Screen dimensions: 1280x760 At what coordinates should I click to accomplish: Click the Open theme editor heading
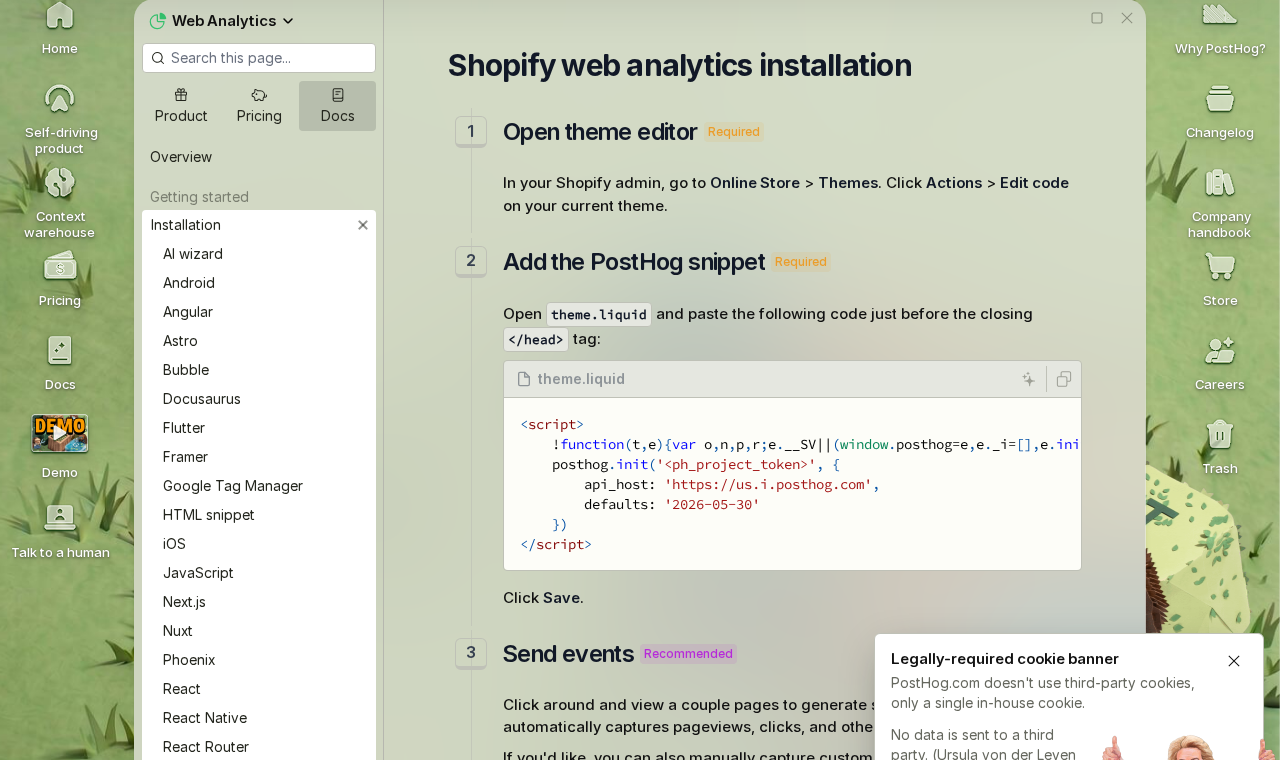600,132
